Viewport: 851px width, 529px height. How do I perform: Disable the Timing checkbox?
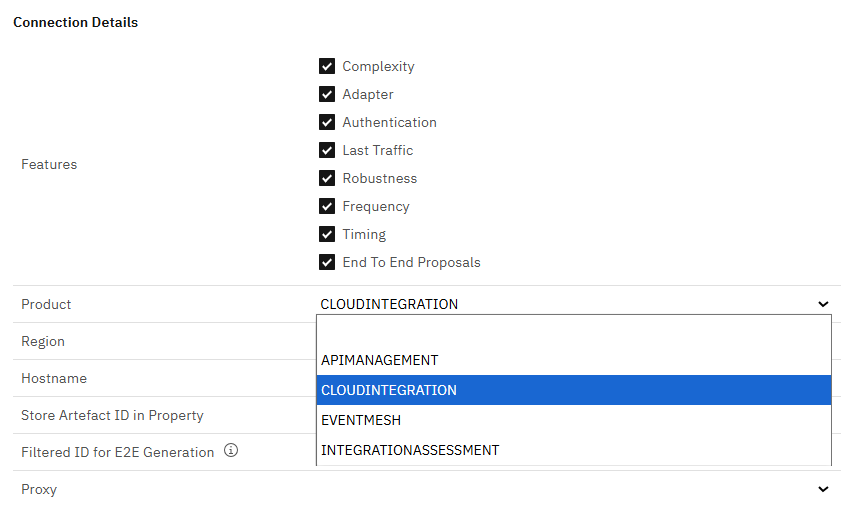(x=326, y=235)
